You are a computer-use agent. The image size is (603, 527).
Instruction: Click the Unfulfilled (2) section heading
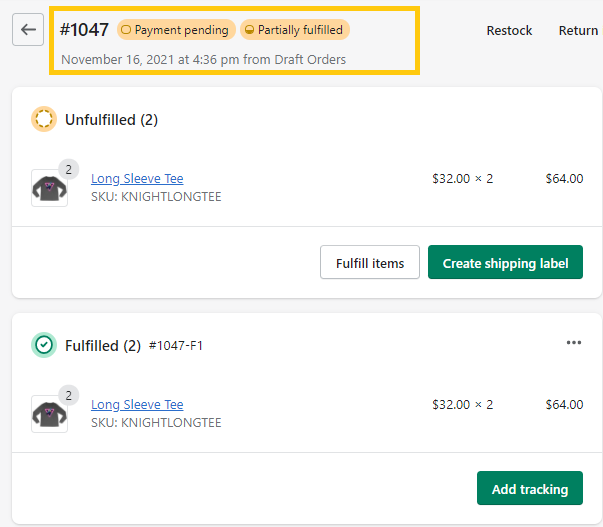tap(111, 120)
